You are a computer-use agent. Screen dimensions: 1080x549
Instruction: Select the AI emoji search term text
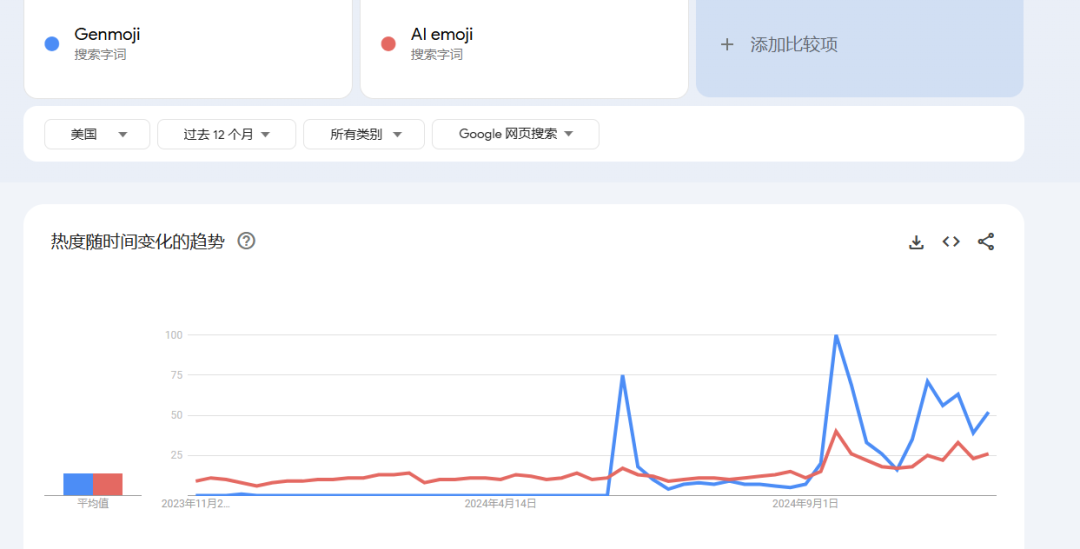[441, 35]
